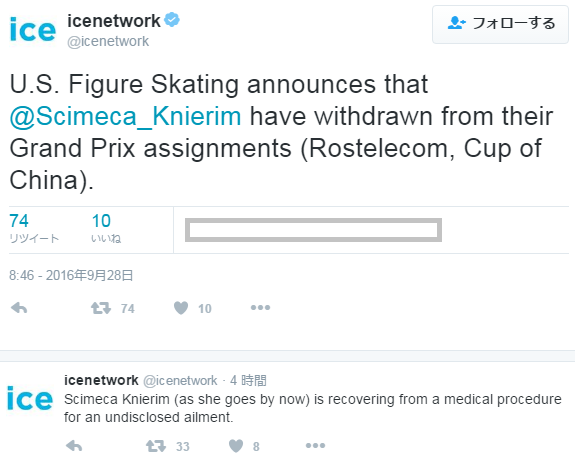Click the blue verified badge next to icenetwork
This screenshot has width=575, height=466.
pyautogui.click(x=172, y=19)
